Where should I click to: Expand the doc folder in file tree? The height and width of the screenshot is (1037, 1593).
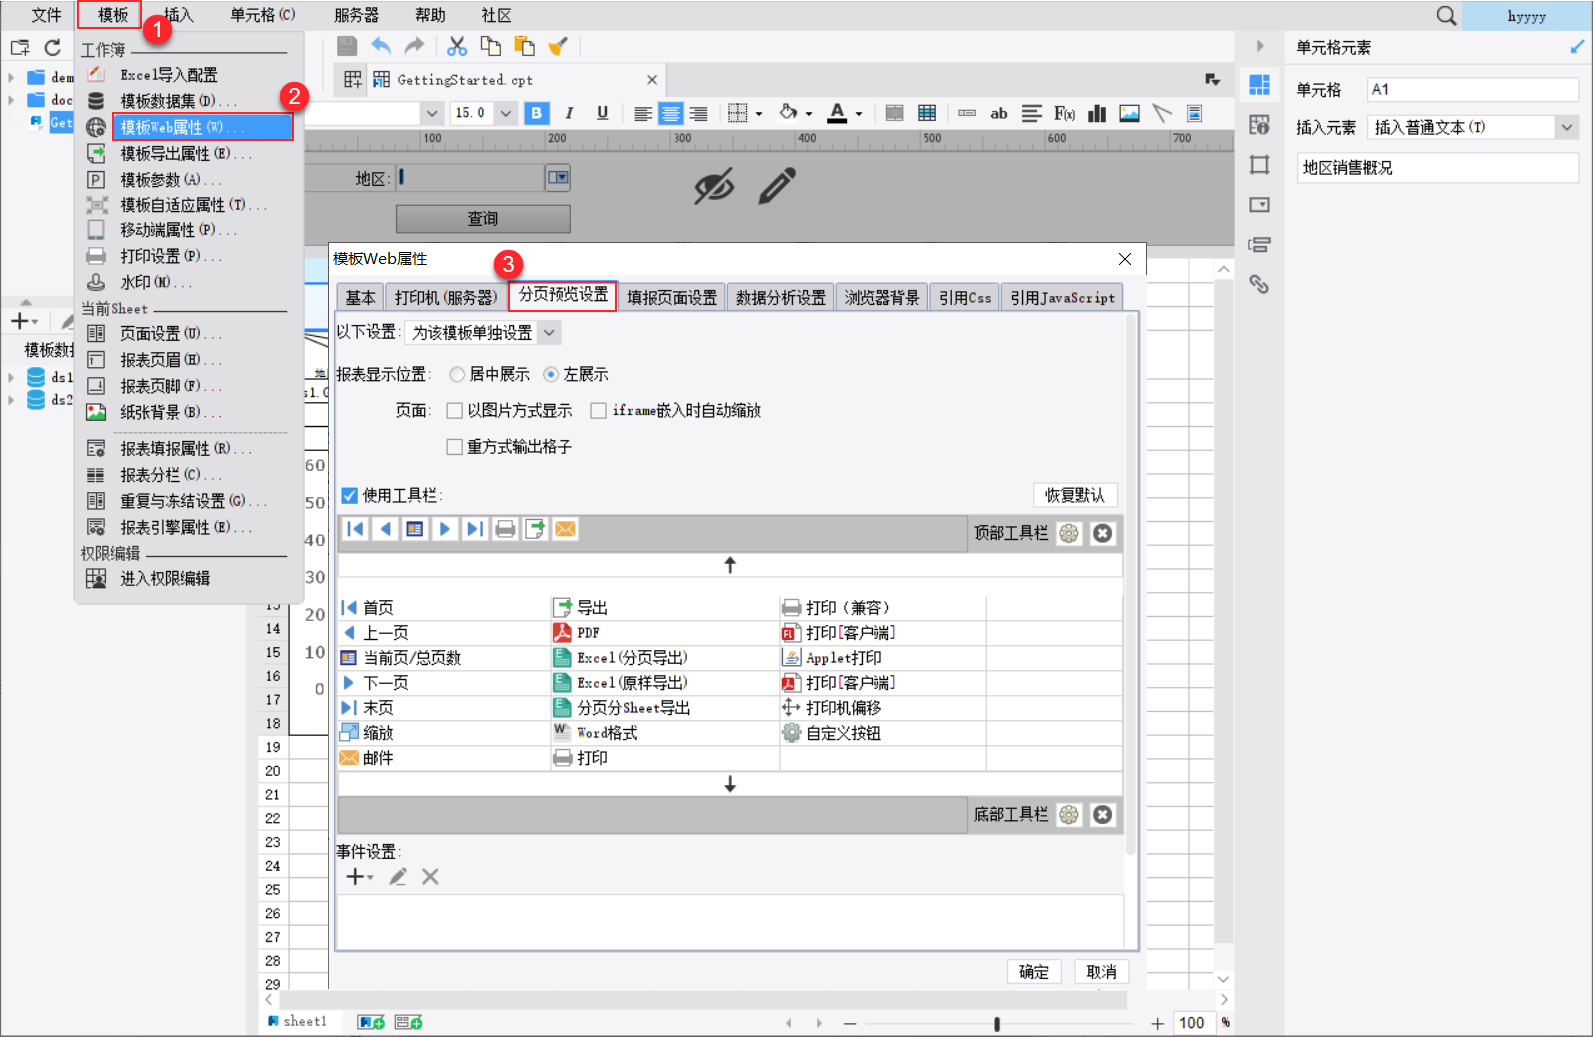(x=11, y=99)
